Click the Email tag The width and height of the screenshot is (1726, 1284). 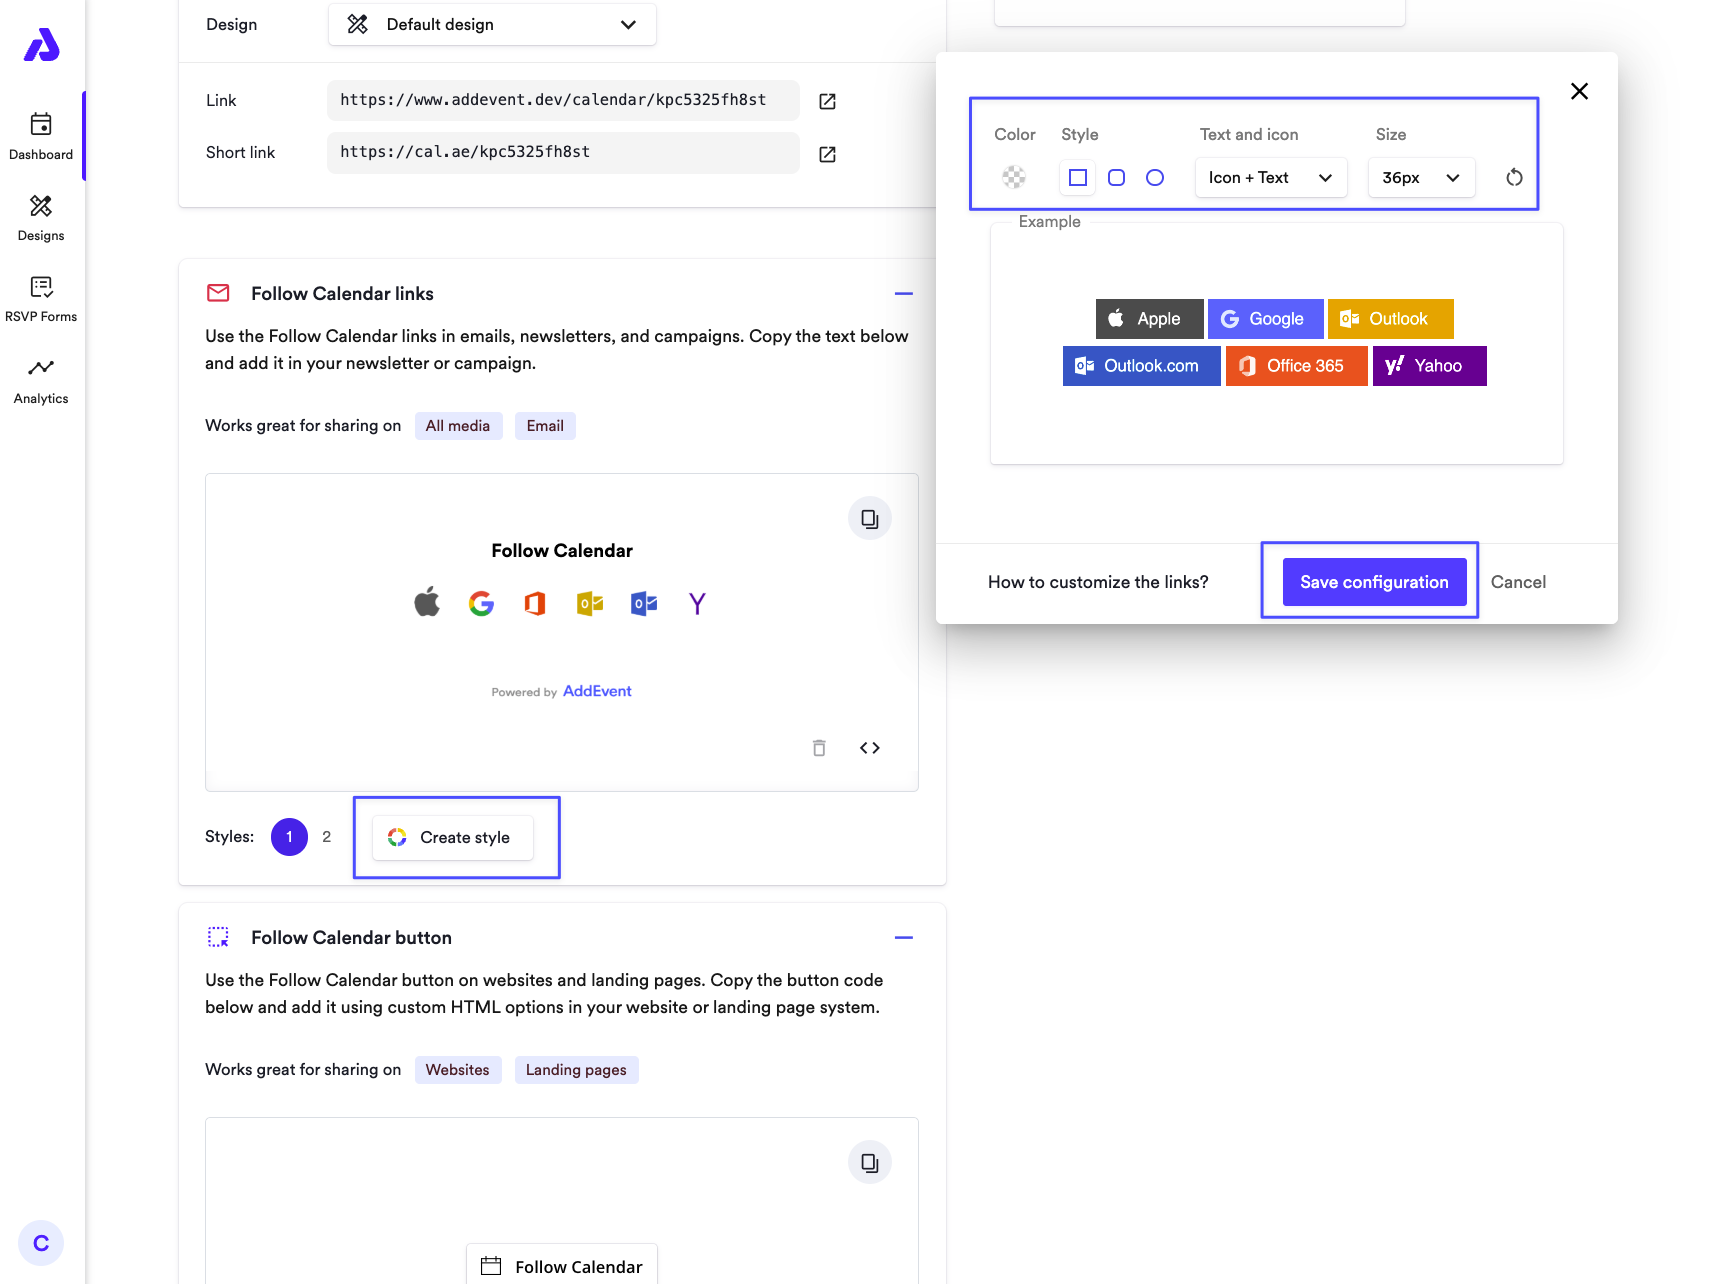tap(545, 426)
